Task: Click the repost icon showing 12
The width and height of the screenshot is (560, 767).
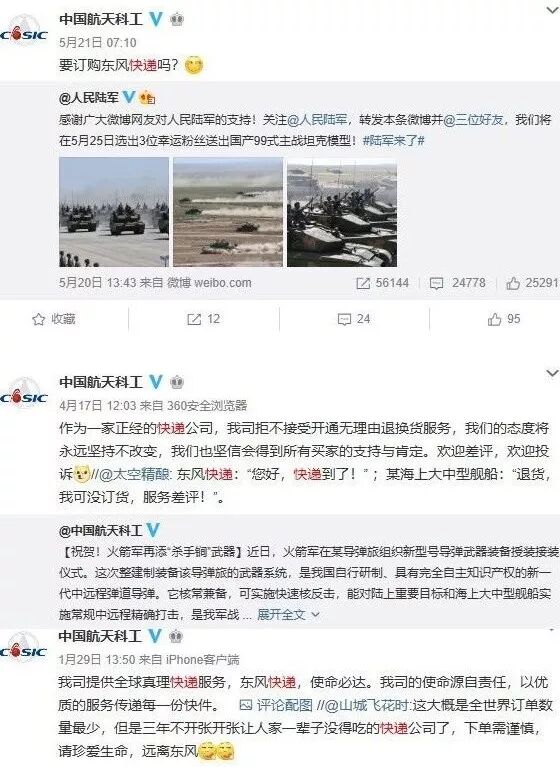Action: pyautogui.click(x=194, y=319)
